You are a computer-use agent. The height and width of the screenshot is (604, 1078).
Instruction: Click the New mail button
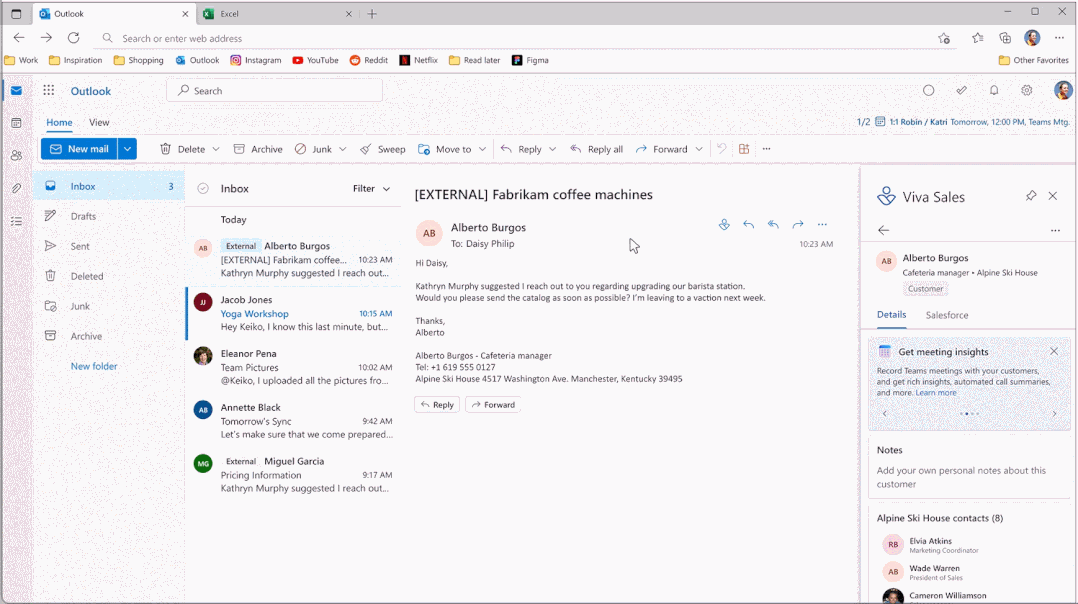pyautogui.click(x=79, y=149)
